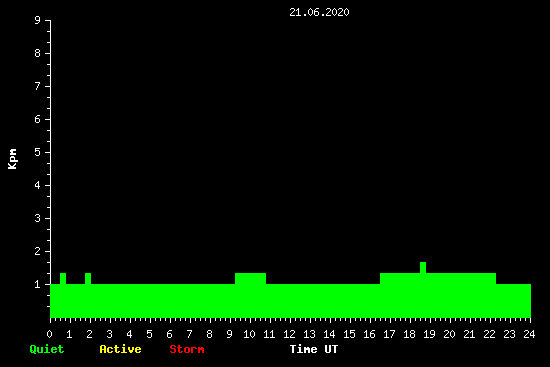Image resolution: width=550 pixels, height=367 pixels.
Task: Click the small green spike before hour 1
Action: pyautogui.click(x=63, y=279)
